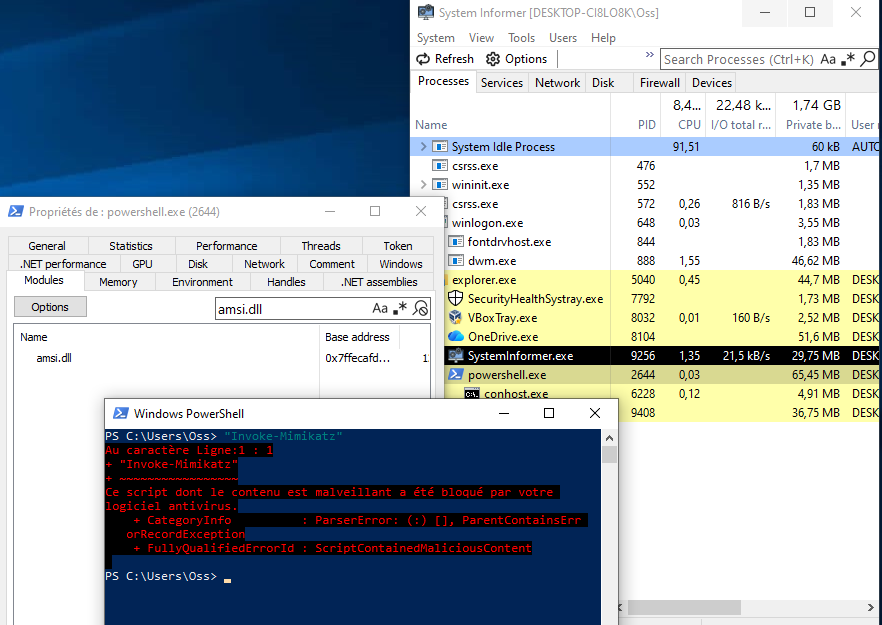The image size is (882, 625).
Task: Click the conhost.exe console icon
Action: tap(472, 394)
